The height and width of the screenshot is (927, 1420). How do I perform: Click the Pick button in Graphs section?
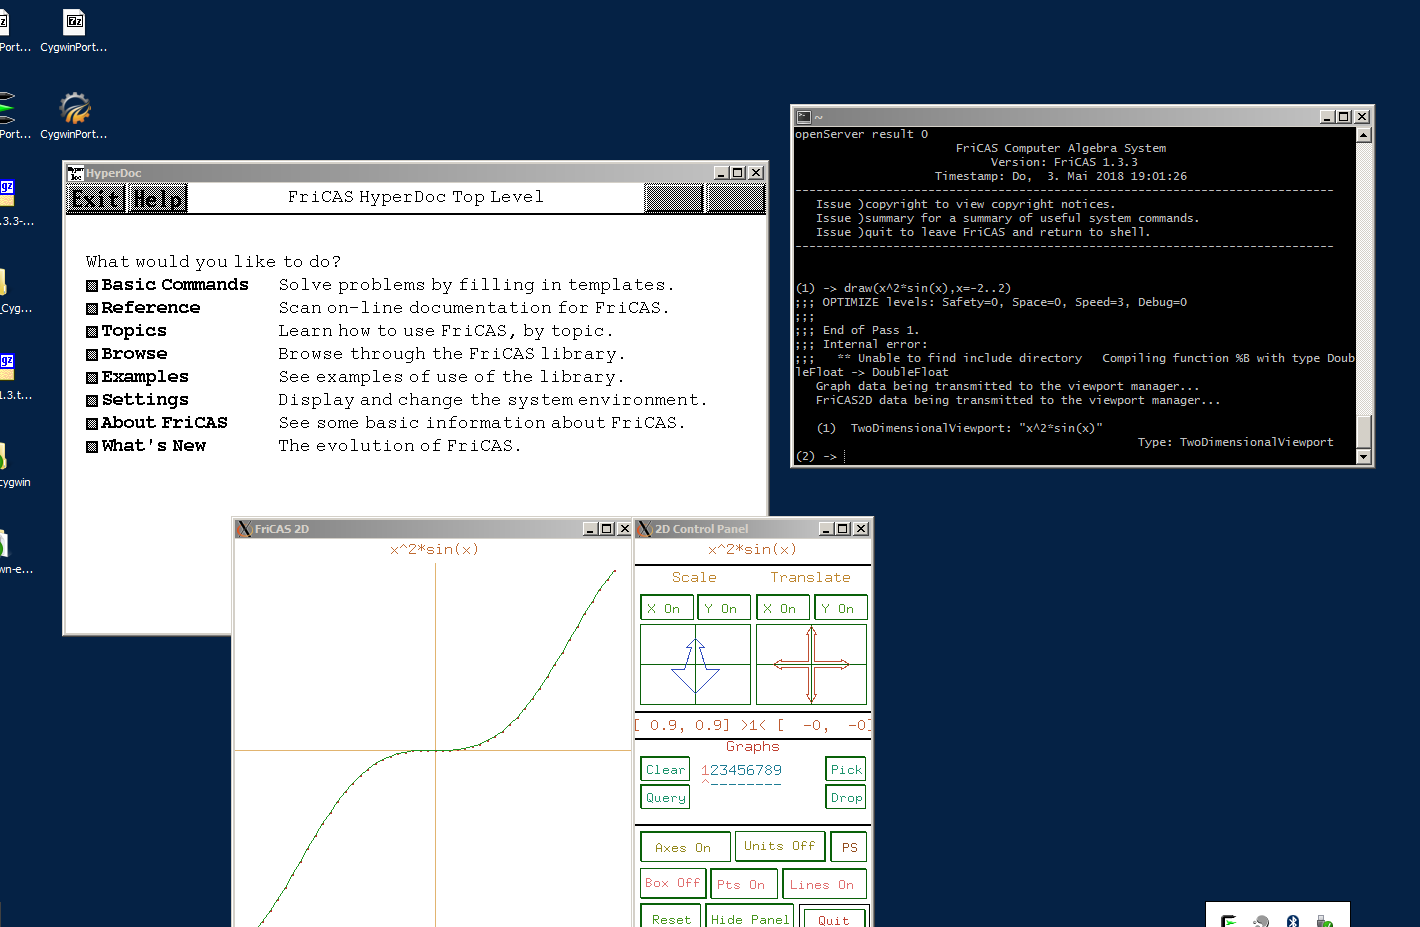845,770
